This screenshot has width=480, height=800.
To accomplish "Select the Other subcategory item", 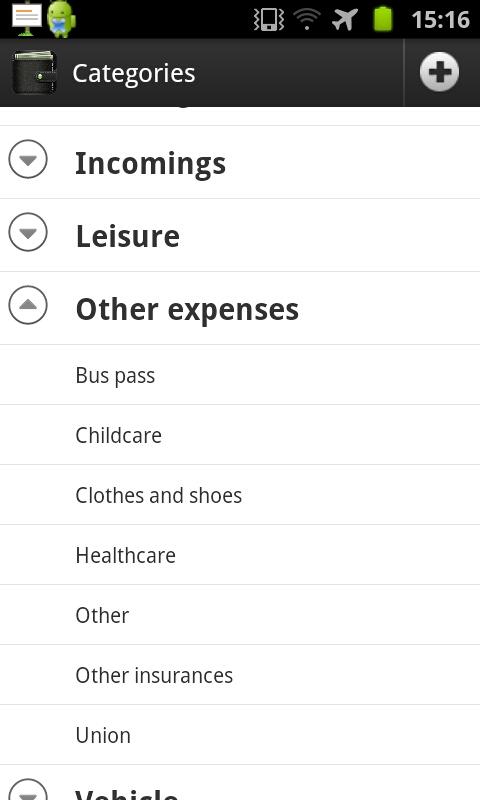I will (x=240, y=615).
